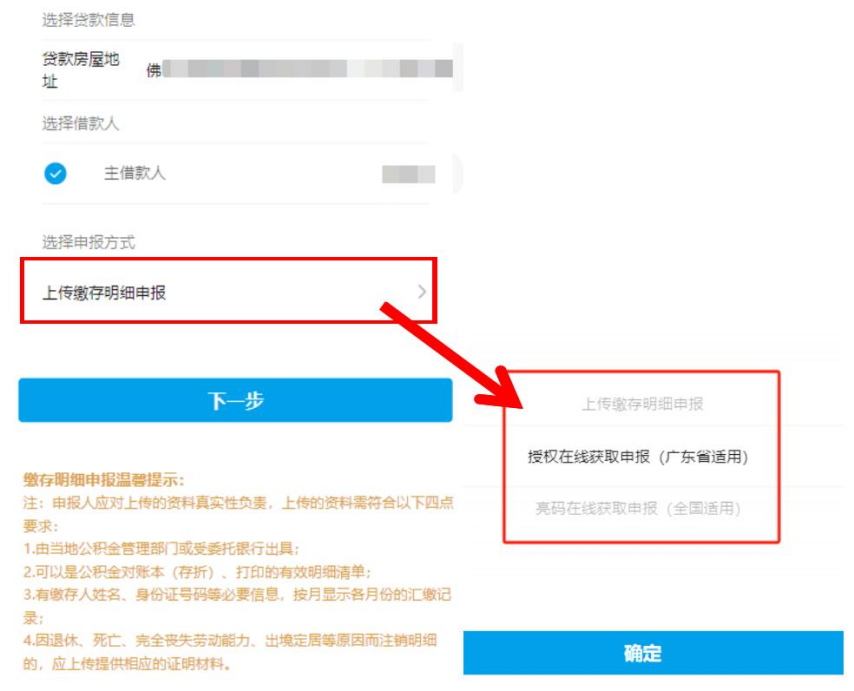Toggle the blue checkmark beside 主借款人
This screenshot has height=691, width=854.
click(x=55, y=174)
